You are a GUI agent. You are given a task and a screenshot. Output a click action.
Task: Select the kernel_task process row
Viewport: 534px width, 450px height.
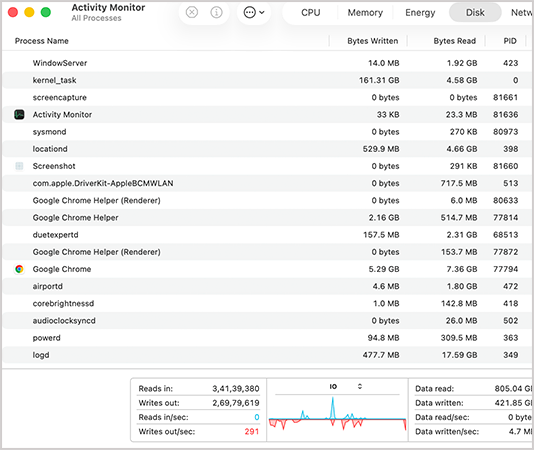pos(267,80)
